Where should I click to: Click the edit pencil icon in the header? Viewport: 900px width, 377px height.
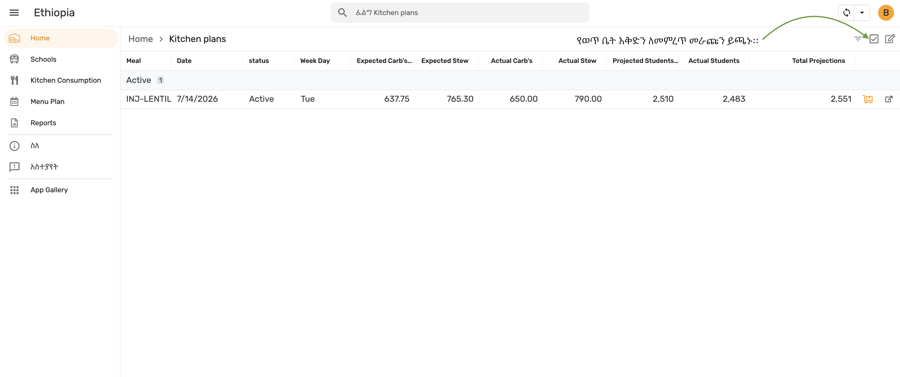click(x=890, y=39)
